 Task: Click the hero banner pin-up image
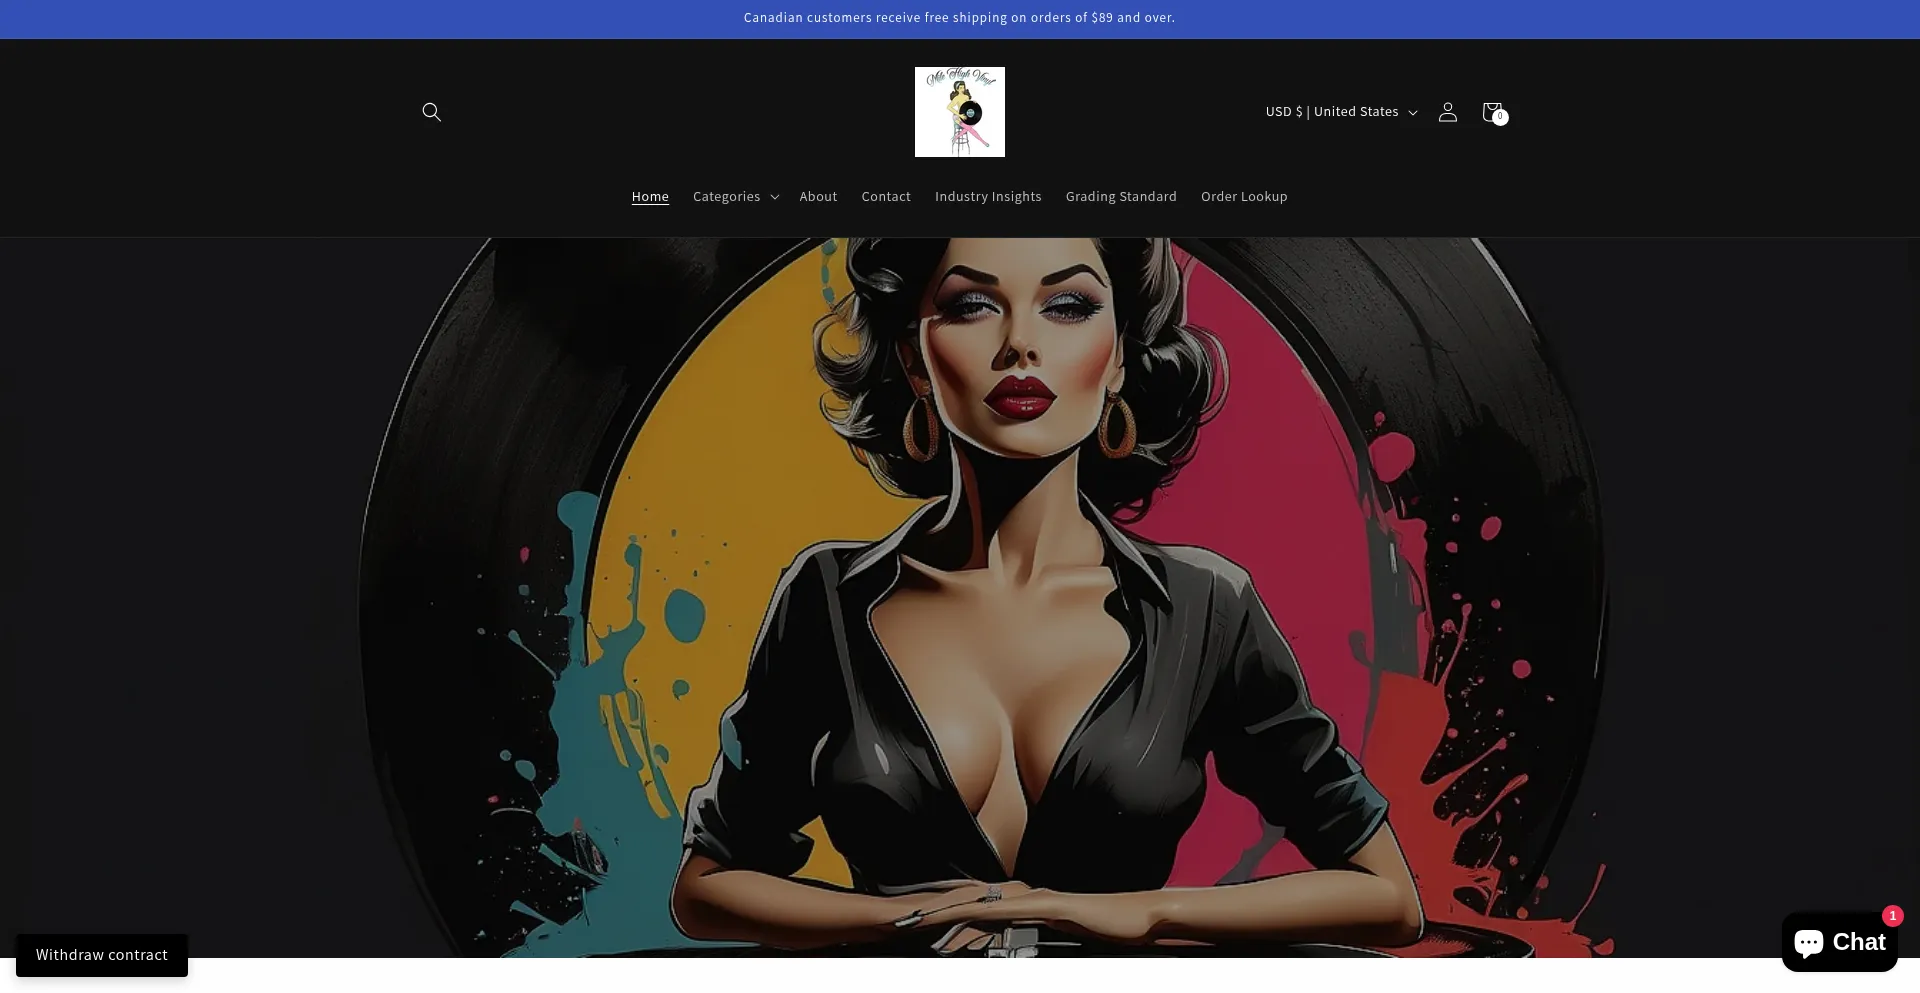click(960, 598)
